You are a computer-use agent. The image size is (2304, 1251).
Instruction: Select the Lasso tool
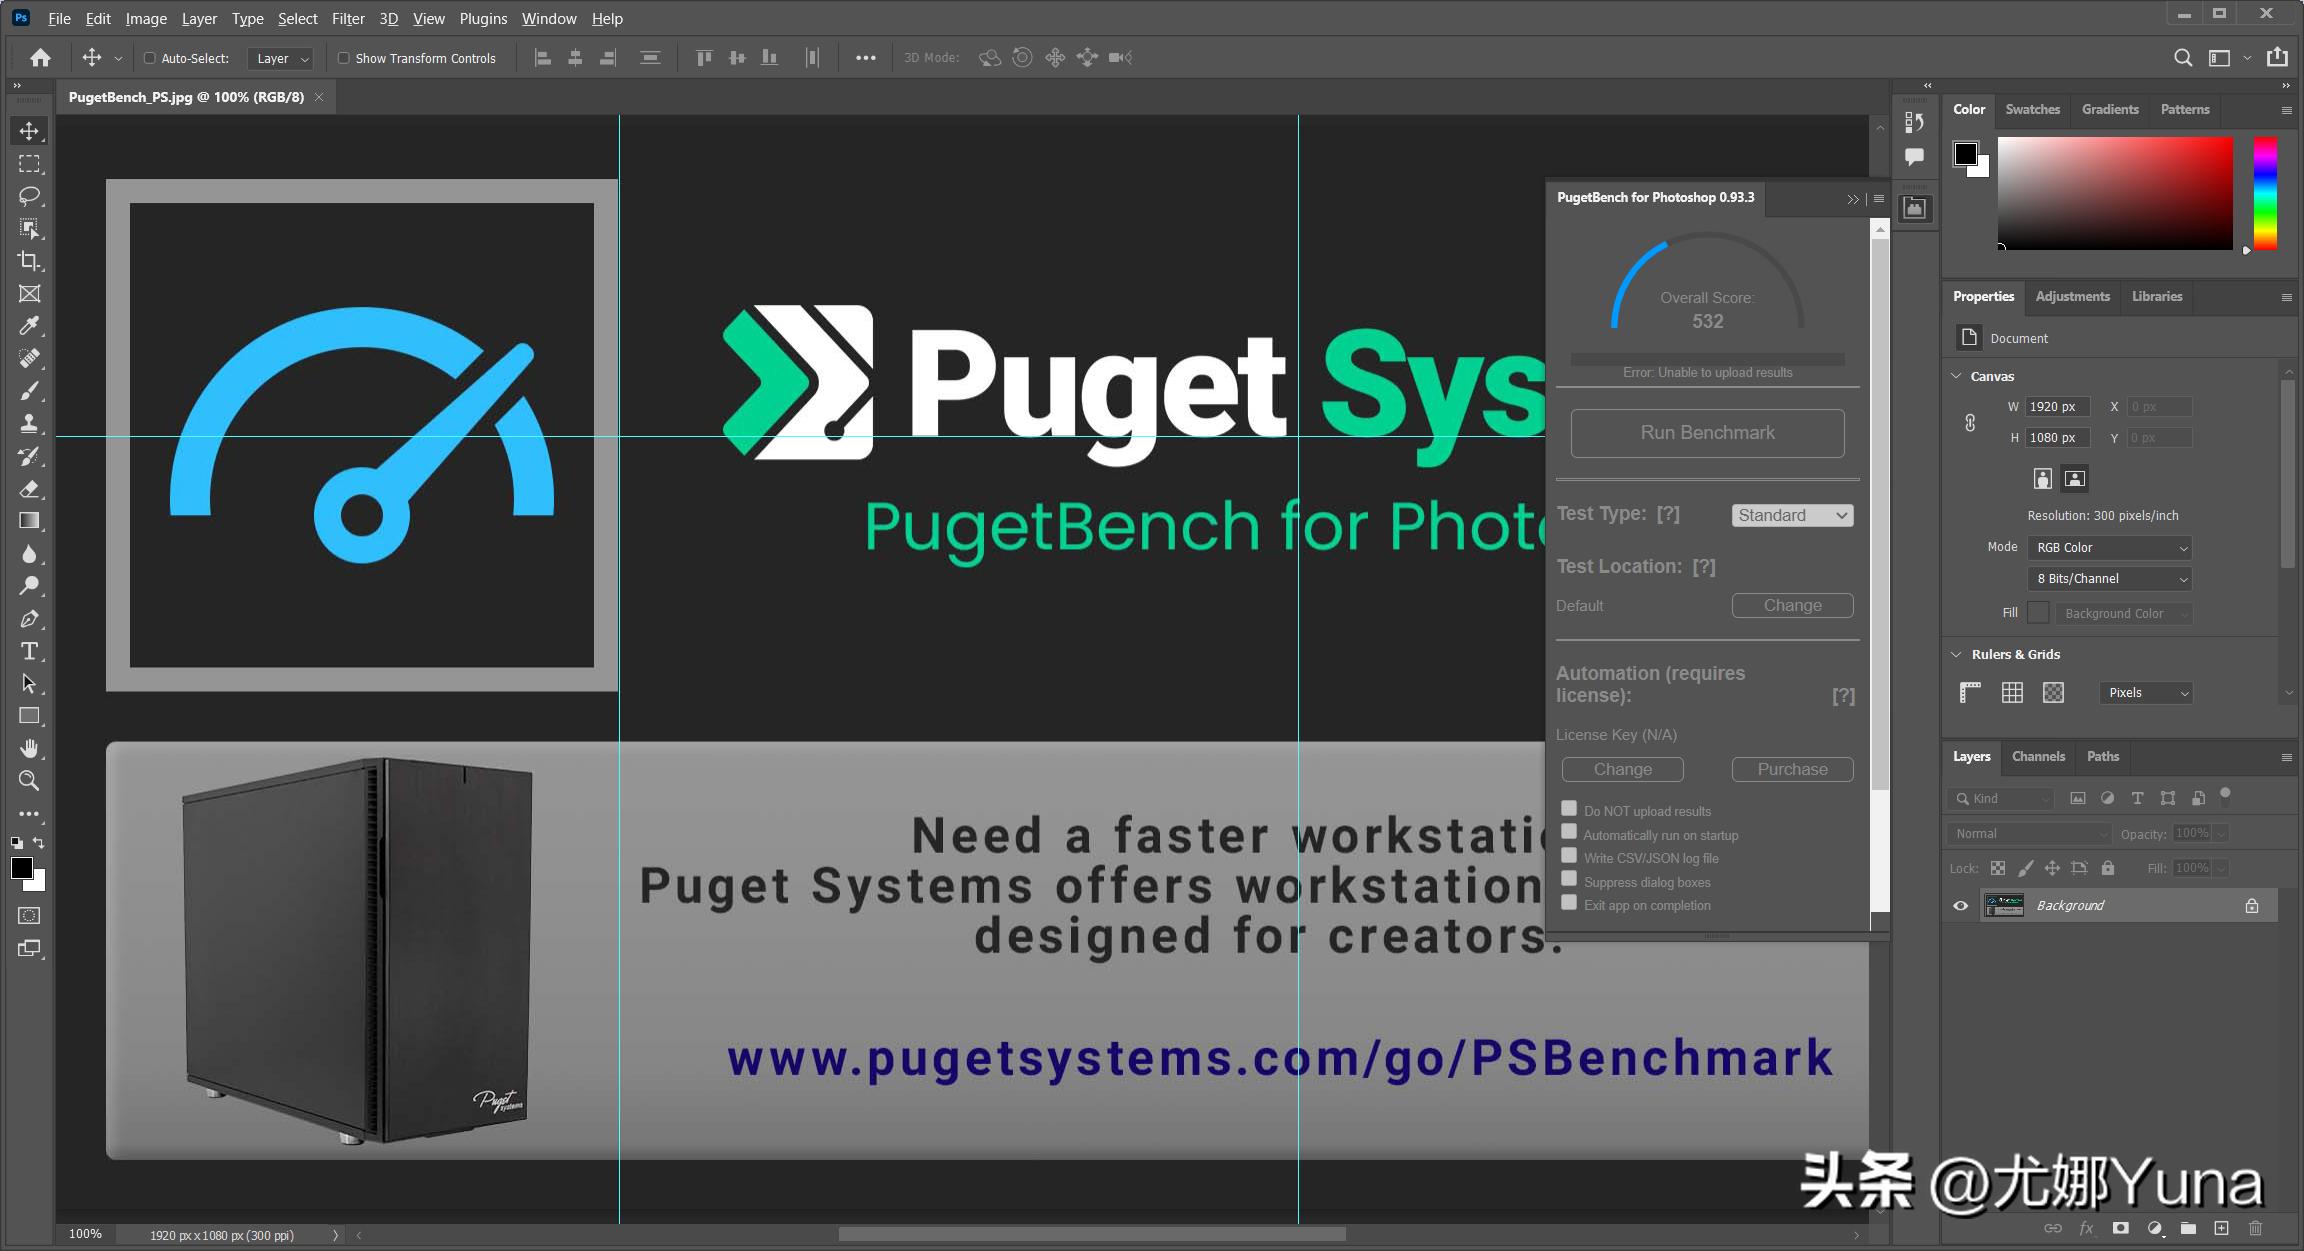click(x=29, y=196)
